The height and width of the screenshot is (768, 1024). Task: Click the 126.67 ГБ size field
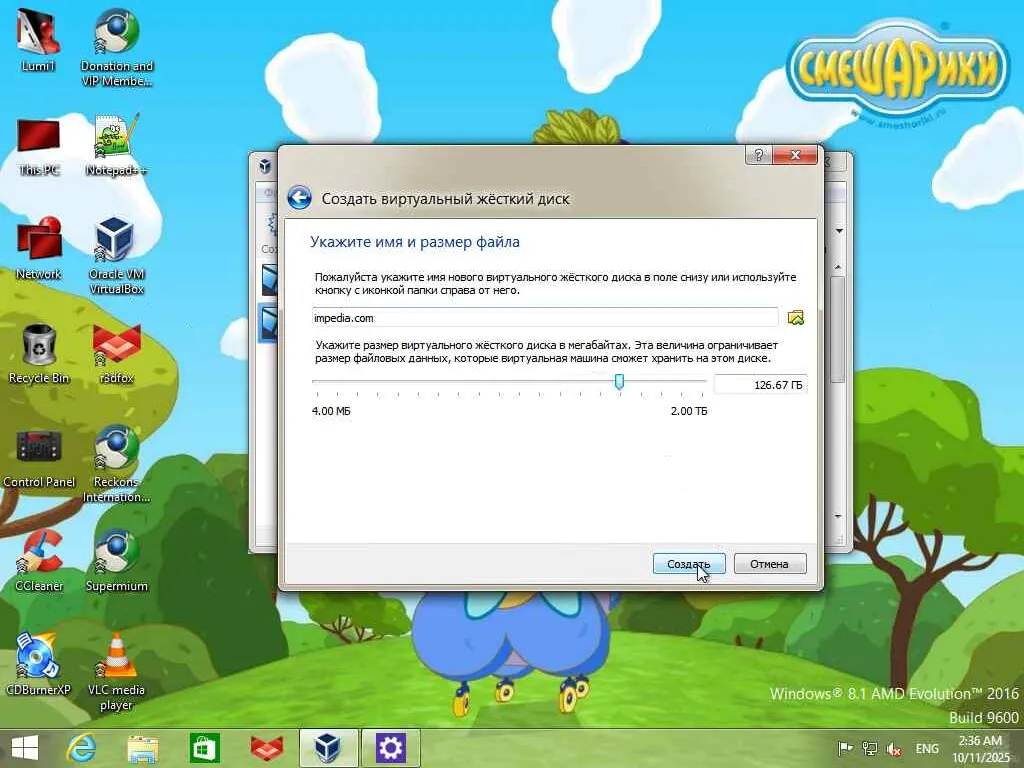pos(760,385)
